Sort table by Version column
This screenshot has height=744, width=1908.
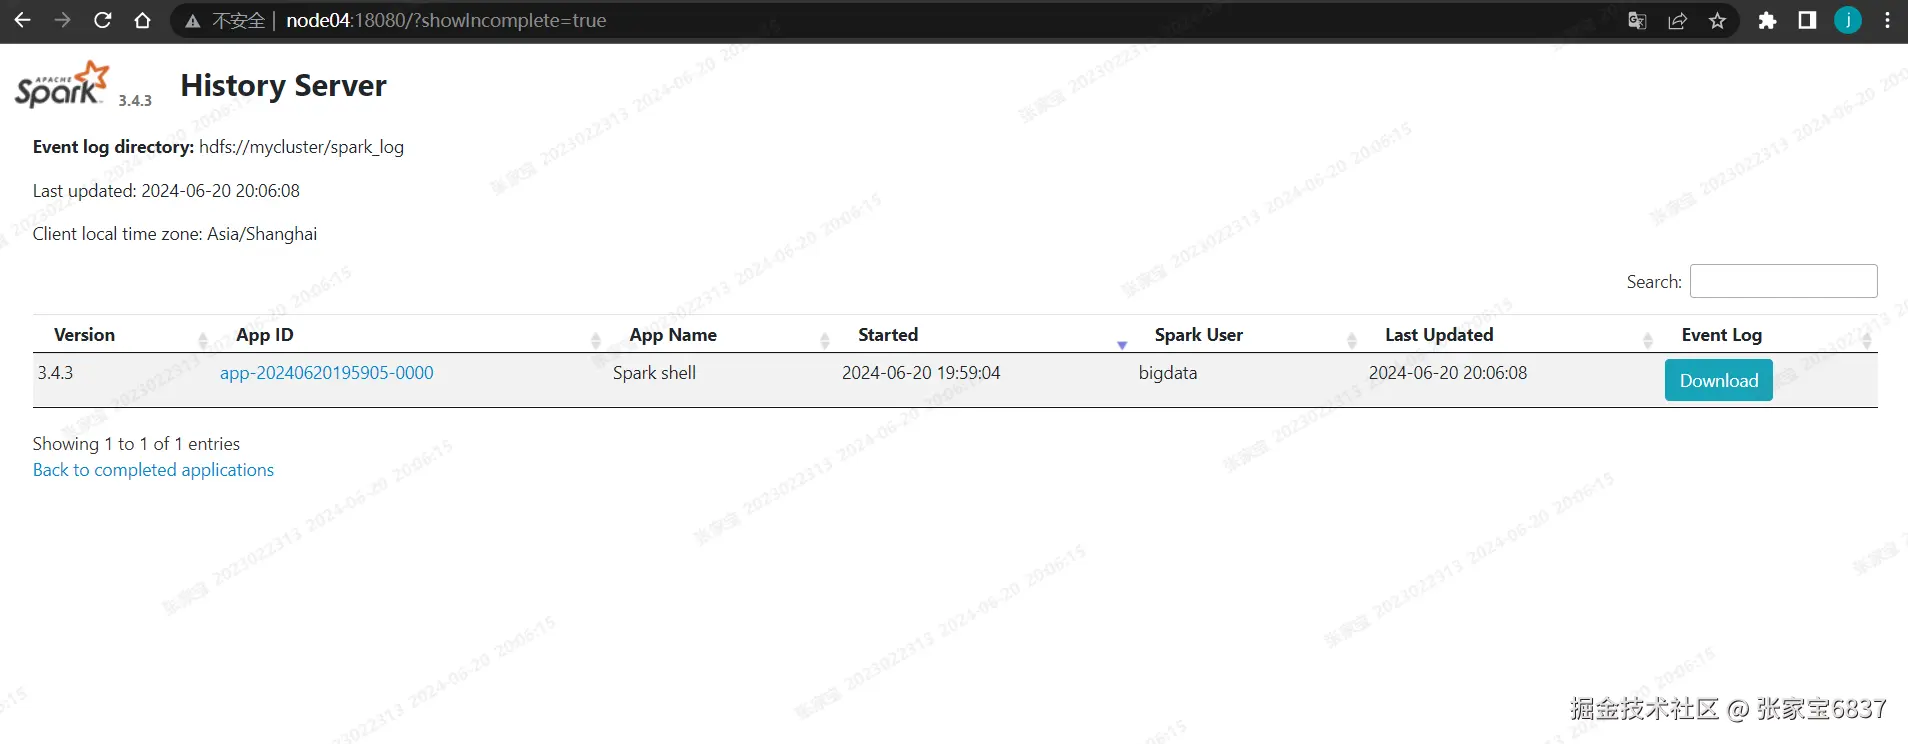coord(84,335)
